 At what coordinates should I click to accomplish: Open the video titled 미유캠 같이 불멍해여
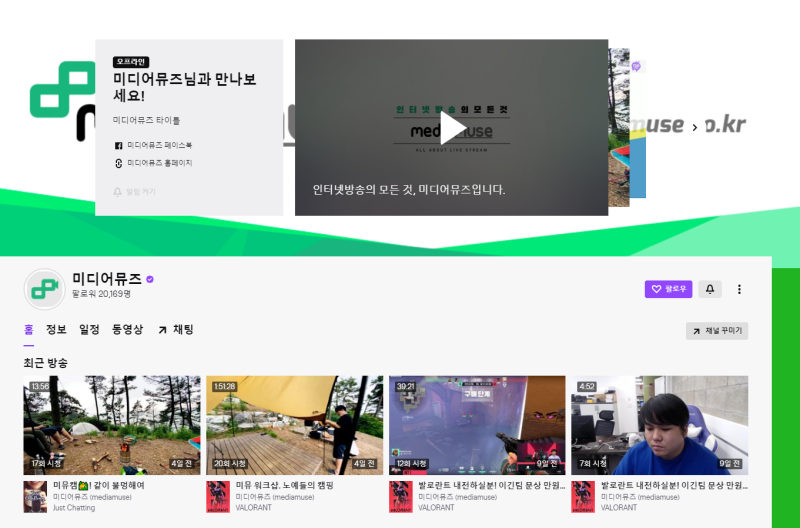click(x=99, y=485)
